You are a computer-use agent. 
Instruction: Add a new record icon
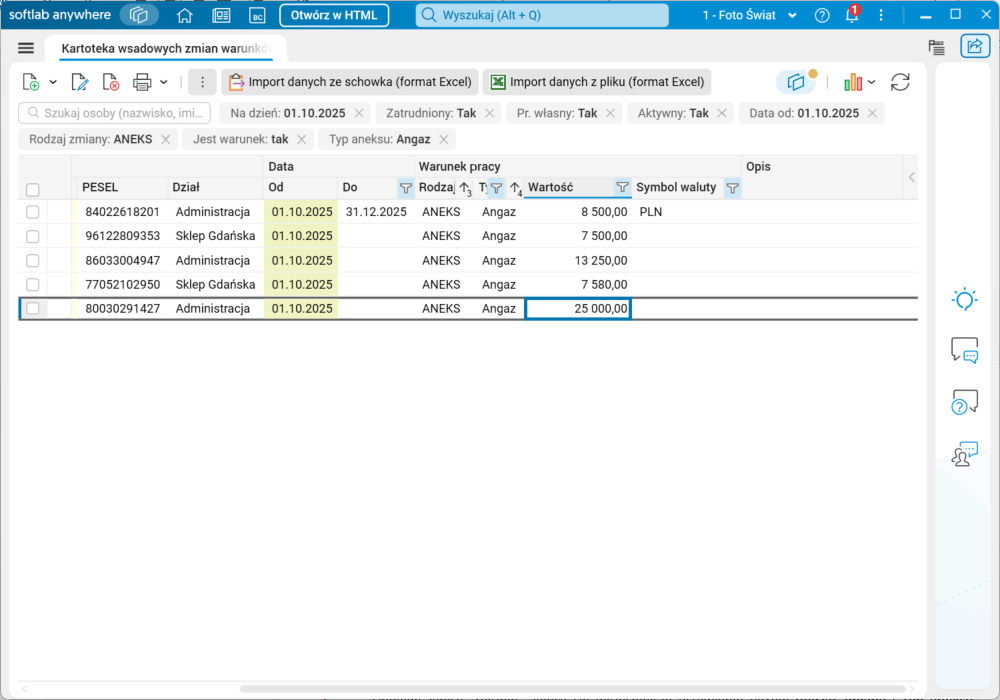(x=31, y=82)
